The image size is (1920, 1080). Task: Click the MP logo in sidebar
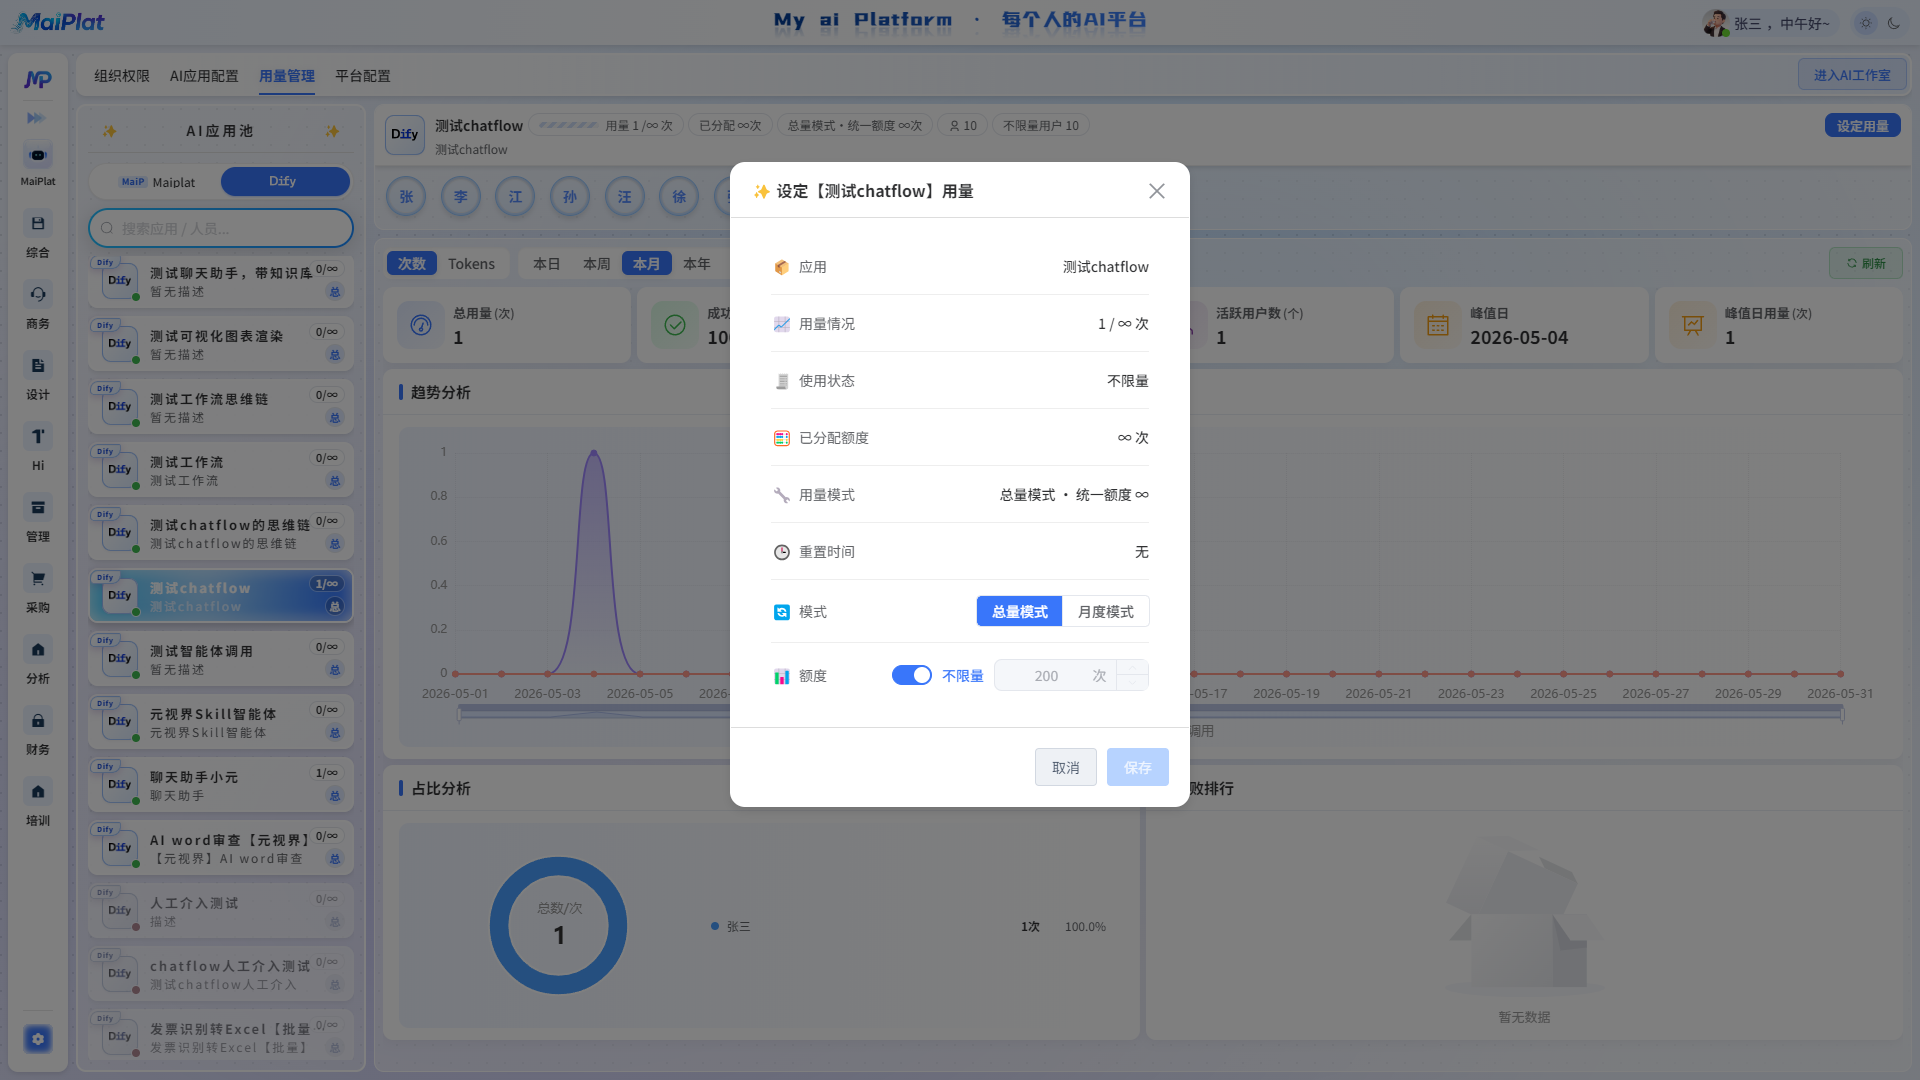click(x=38, y=79)
